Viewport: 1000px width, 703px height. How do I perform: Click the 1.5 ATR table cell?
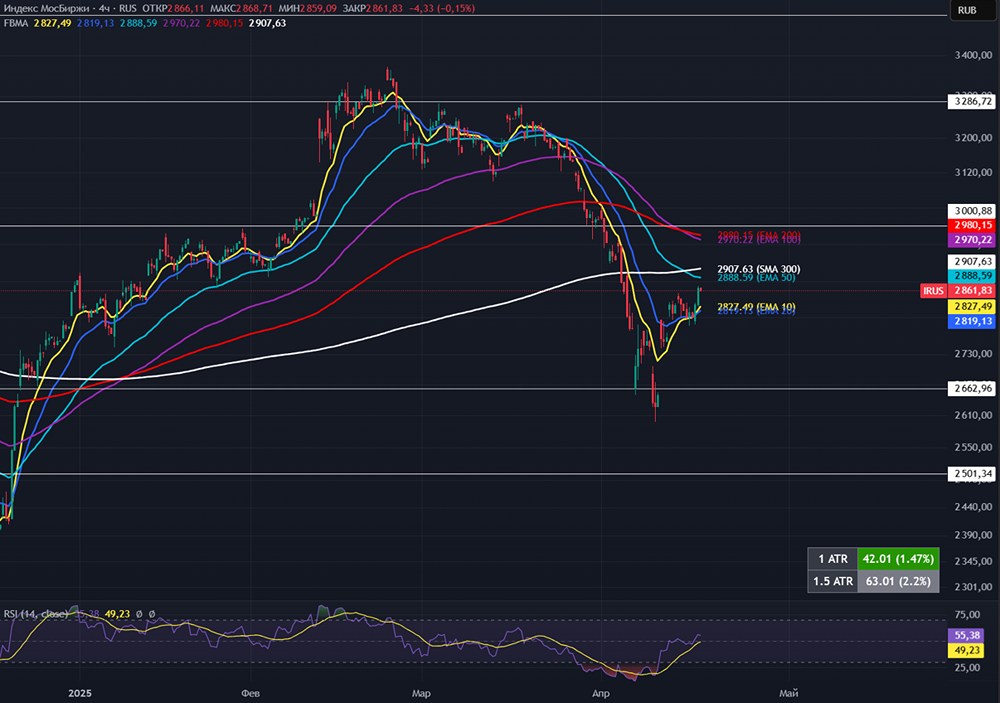point(833,581)
